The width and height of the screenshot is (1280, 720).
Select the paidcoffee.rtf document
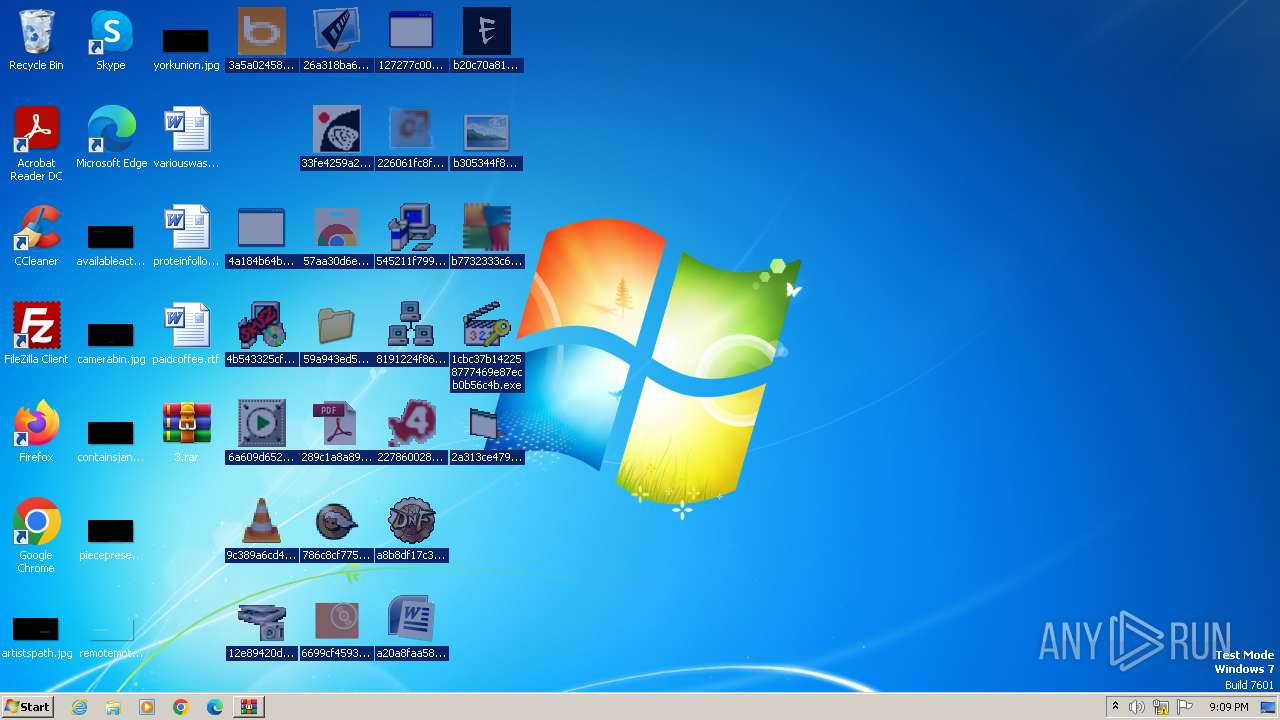(x=186, y=326)
